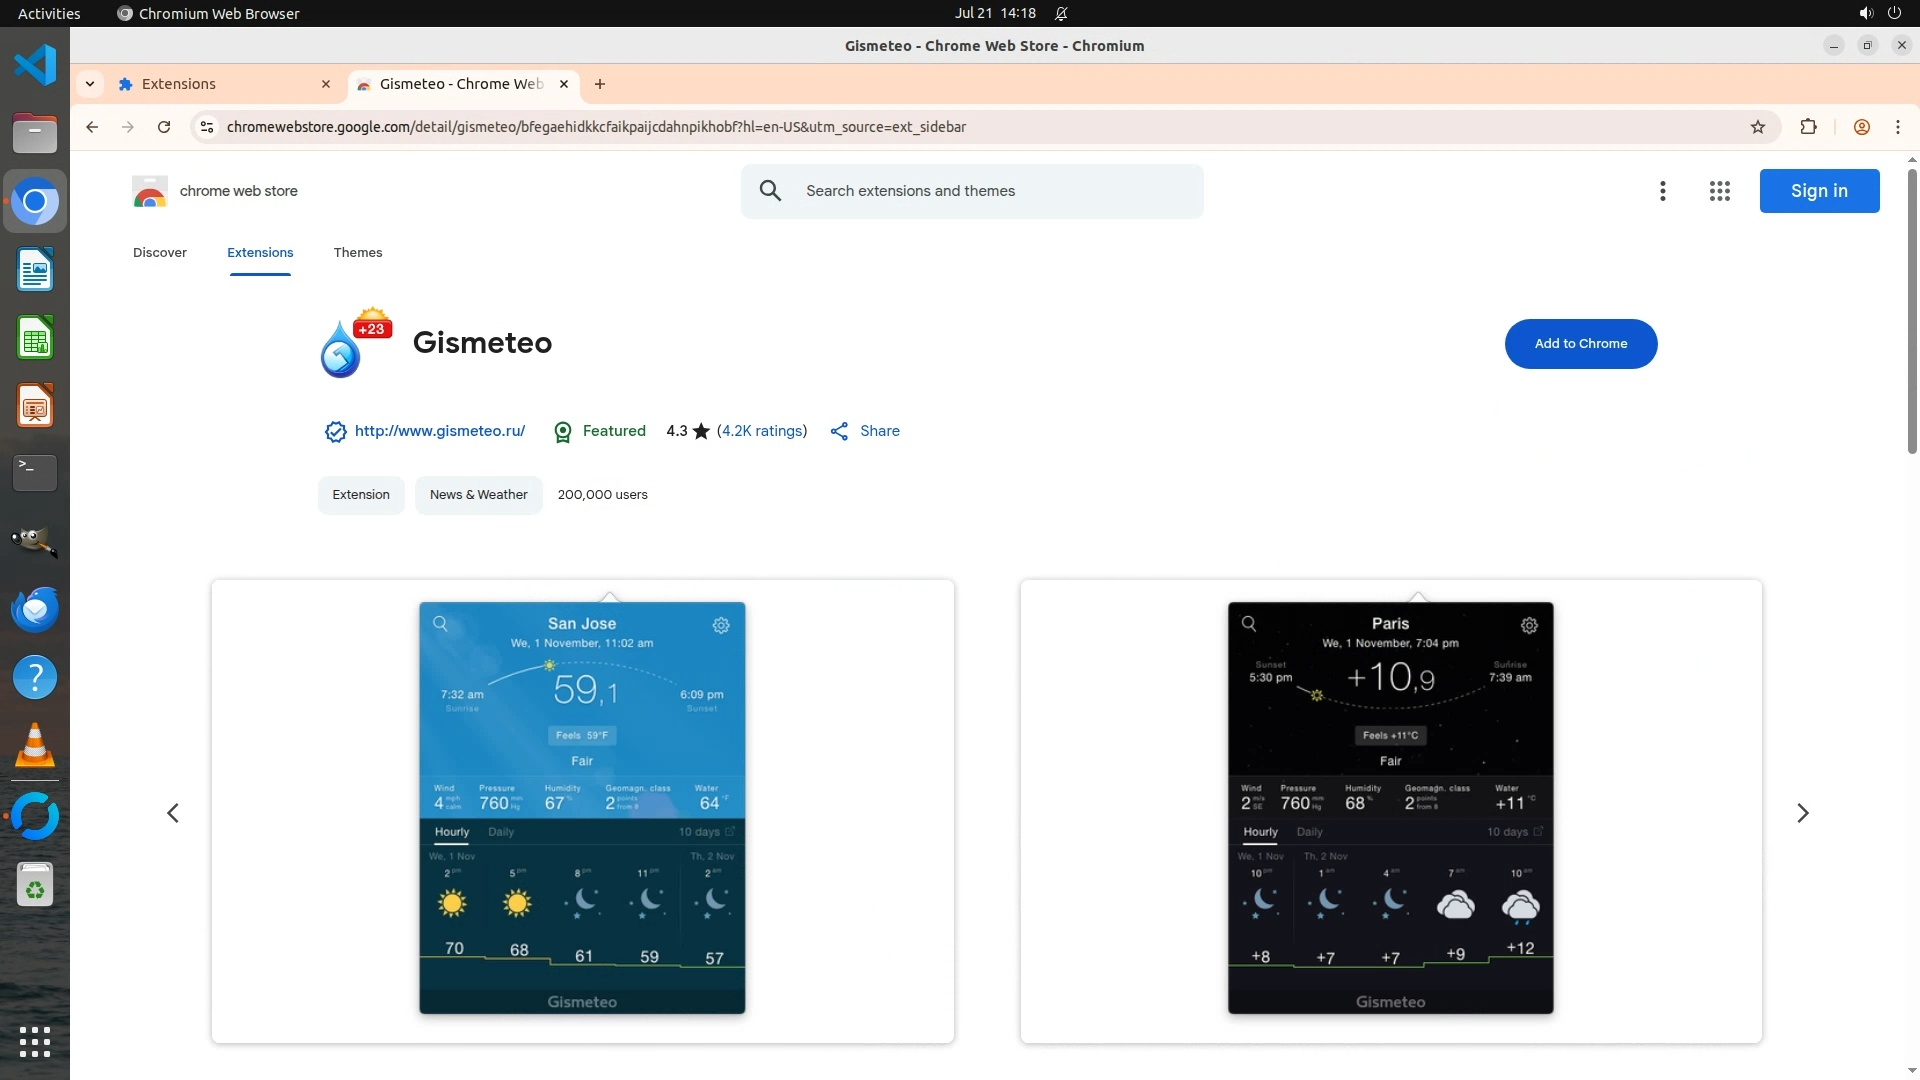Open the Chromium profile avatar icon
This screenshot has width=1920, height=1080.
pos(1861,127)
